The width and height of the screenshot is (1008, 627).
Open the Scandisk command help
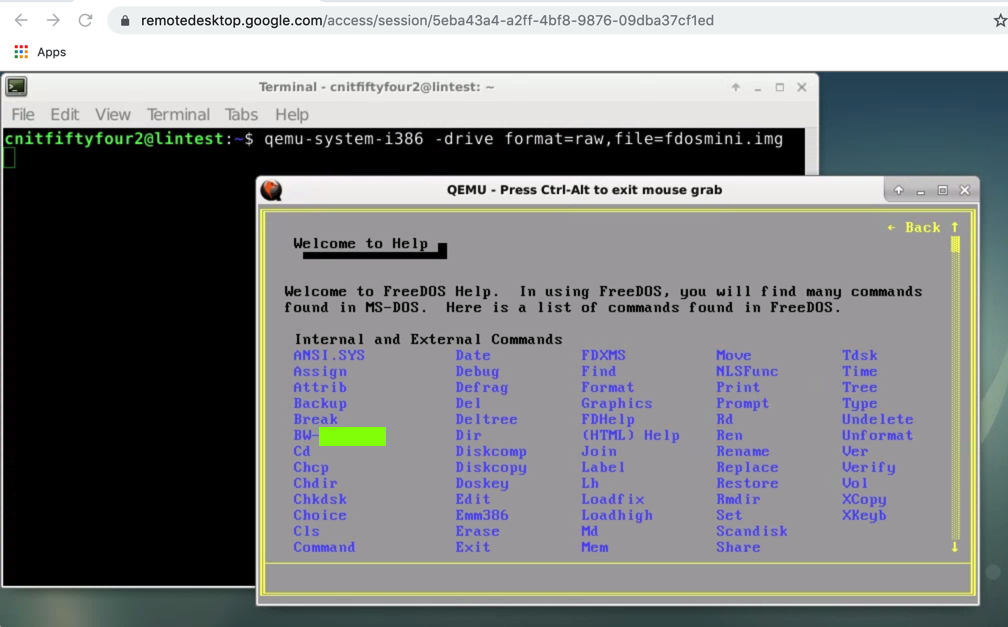(752, 531)
